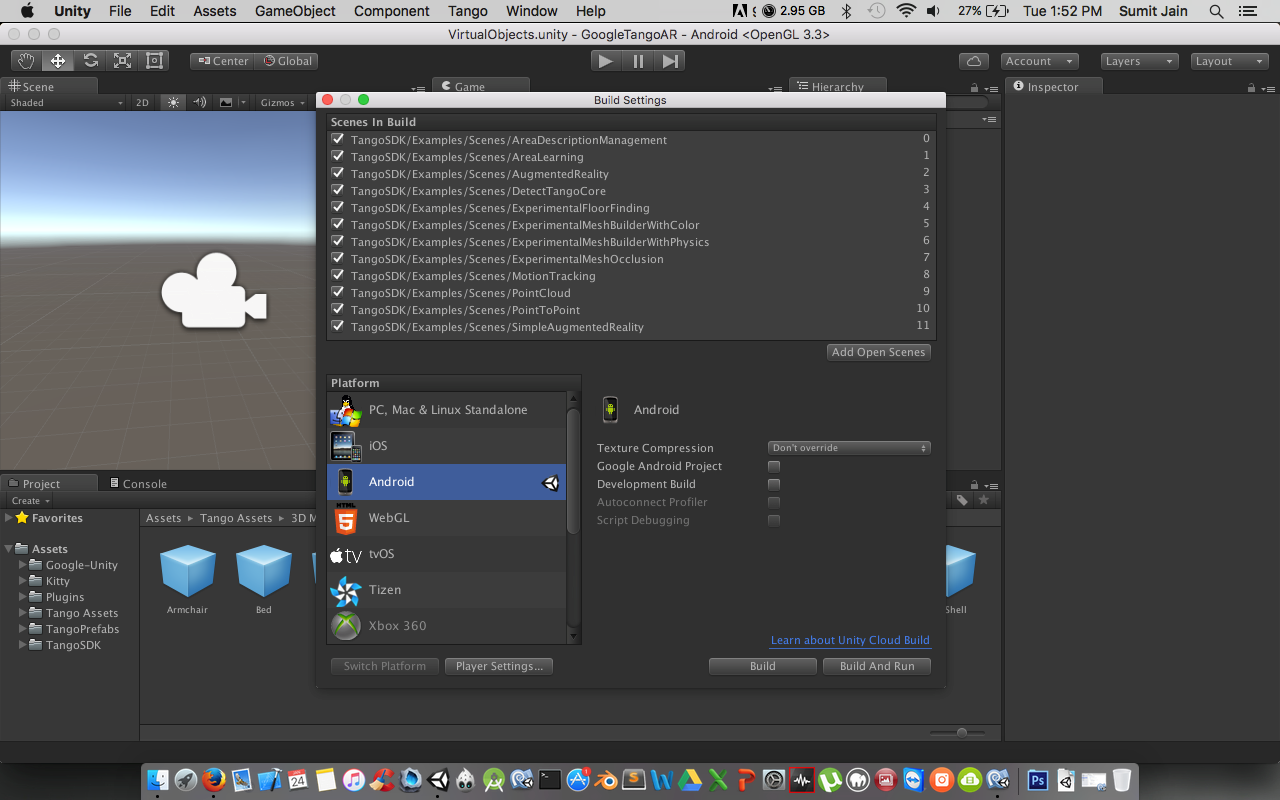
Task: Uncheck the MotionTracking scene checkbox
Action: click(338, 276)
